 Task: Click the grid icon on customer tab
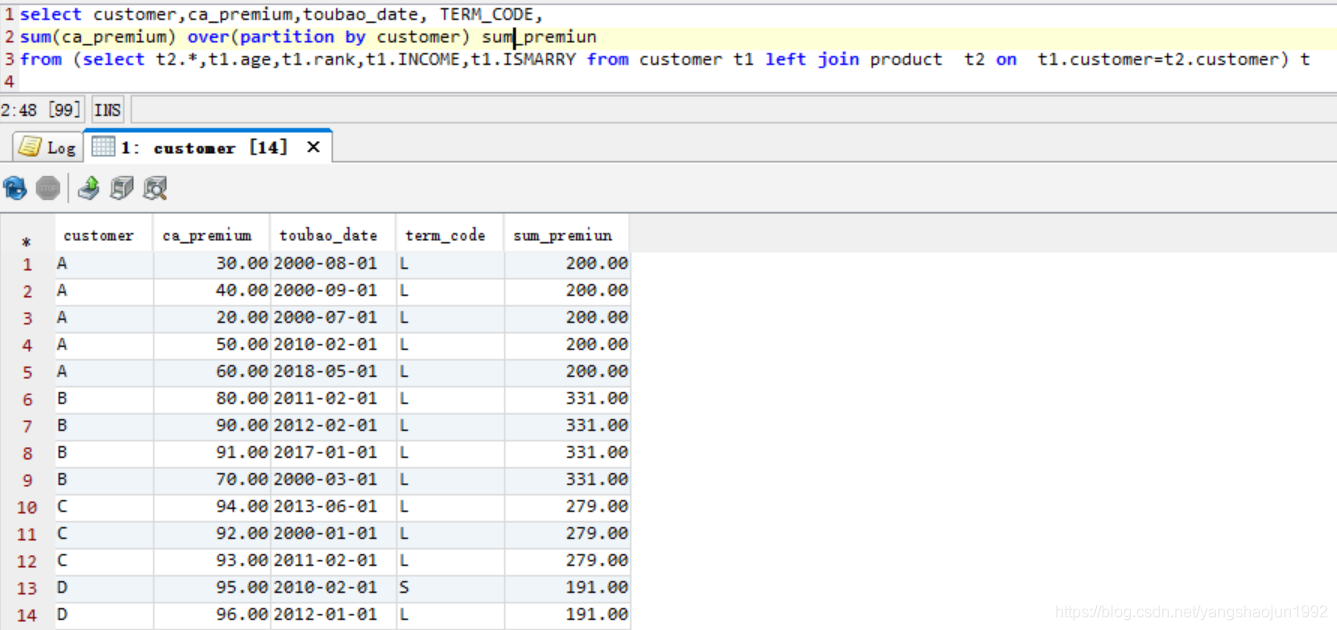point(103,147)
